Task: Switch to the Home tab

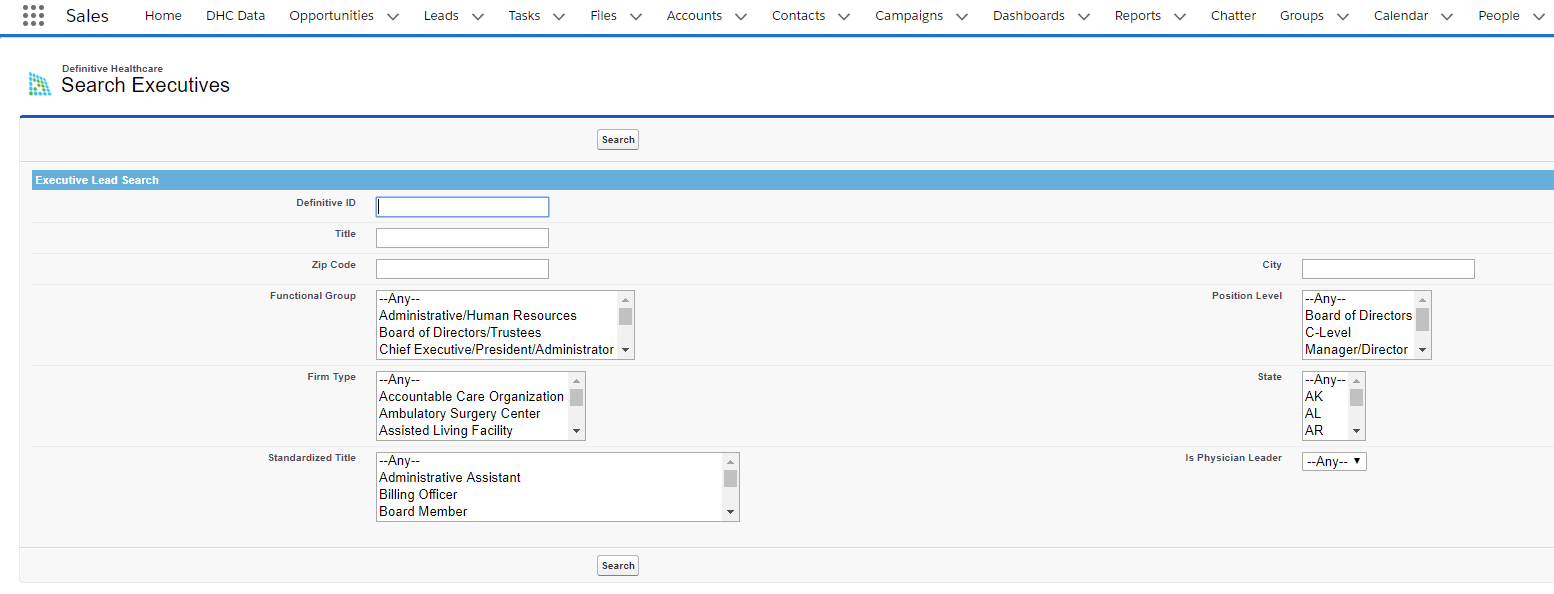Action: (163, 16)
